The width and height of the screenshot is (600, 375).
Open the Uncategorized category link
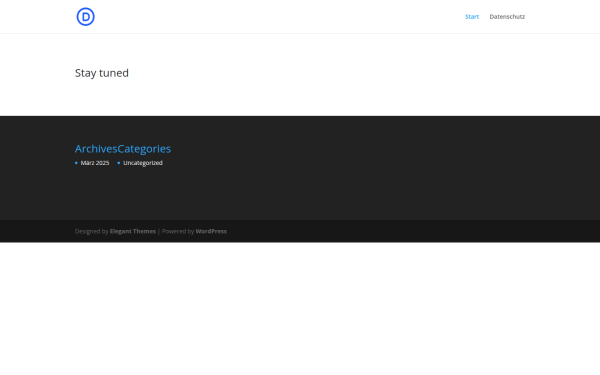(143, 163)
